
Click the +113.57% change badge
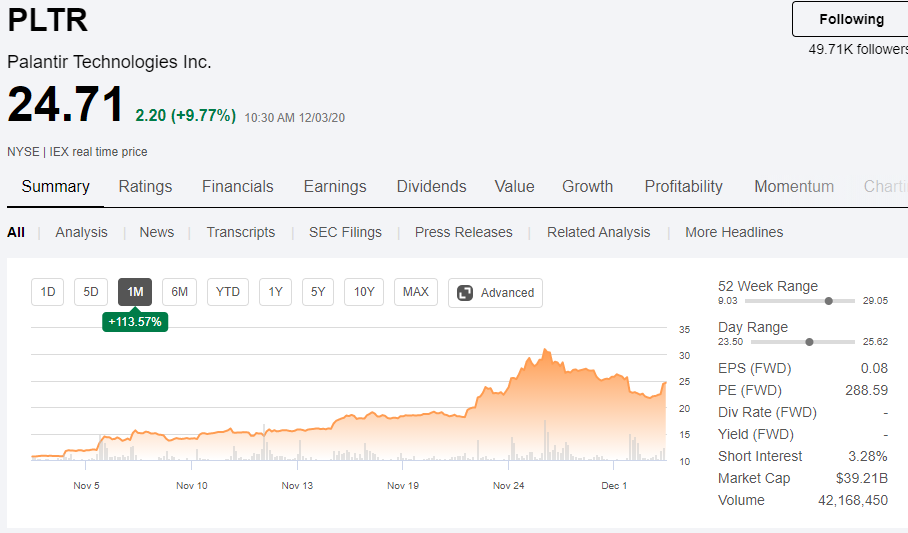coord(135,322)
